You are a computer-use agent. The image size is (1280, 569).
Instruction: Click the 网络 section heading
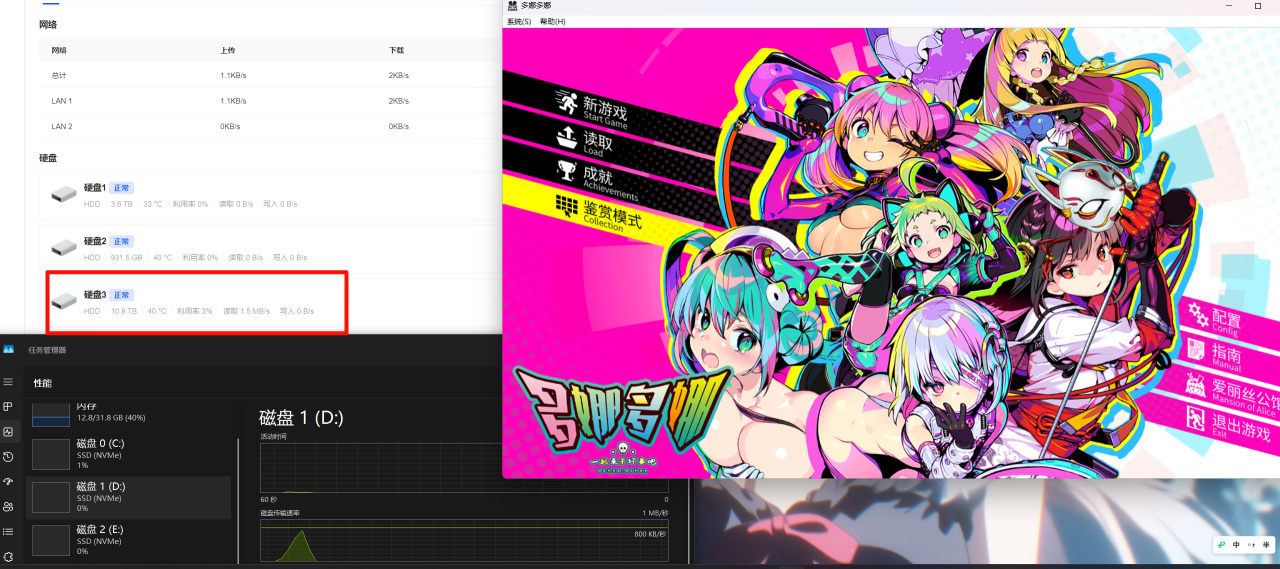tap(48, 24)
